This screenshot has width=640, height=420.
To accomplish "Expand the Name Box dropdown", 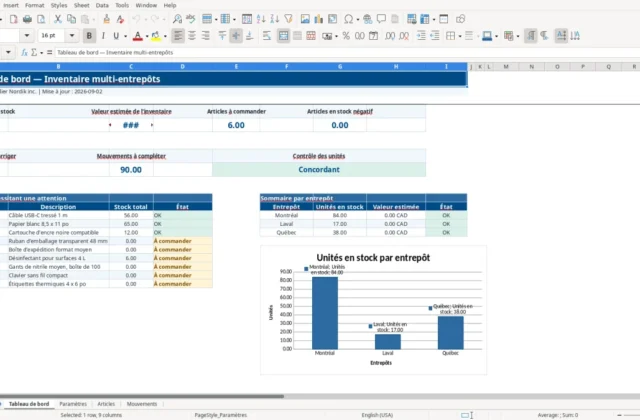I will click(x=8, y=52).
